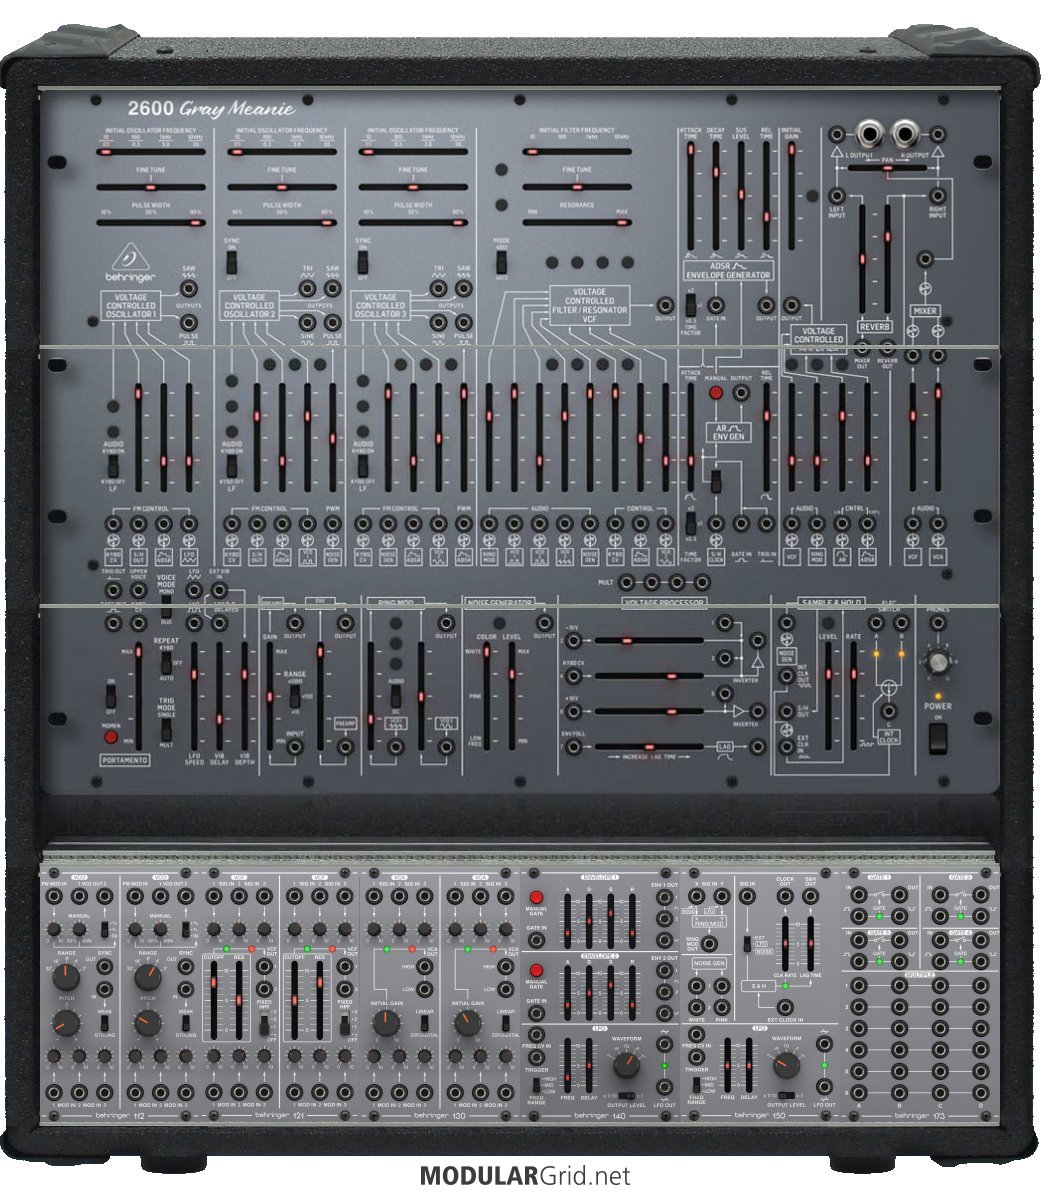The height and width of the screenshot is (1197, 1051).
Task: Push the red MANUAL button of AR envelope
Action: pyautogui.click(x=715, y=393)
